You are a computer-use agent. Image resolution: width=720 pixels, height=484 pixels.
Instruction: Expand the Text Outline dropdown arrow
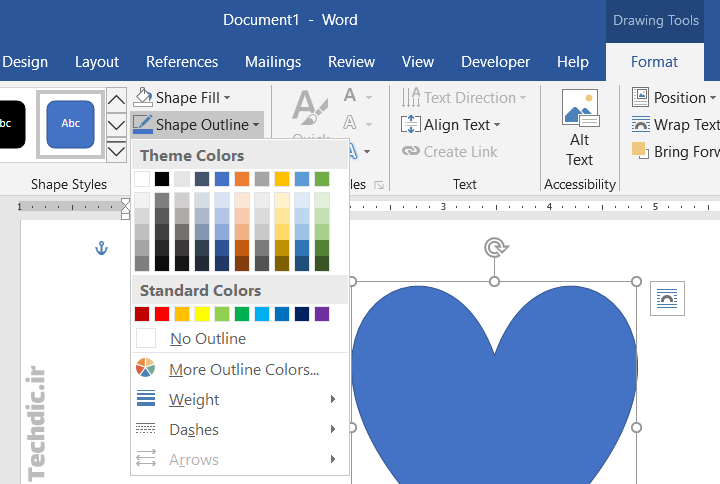(369, 124)
